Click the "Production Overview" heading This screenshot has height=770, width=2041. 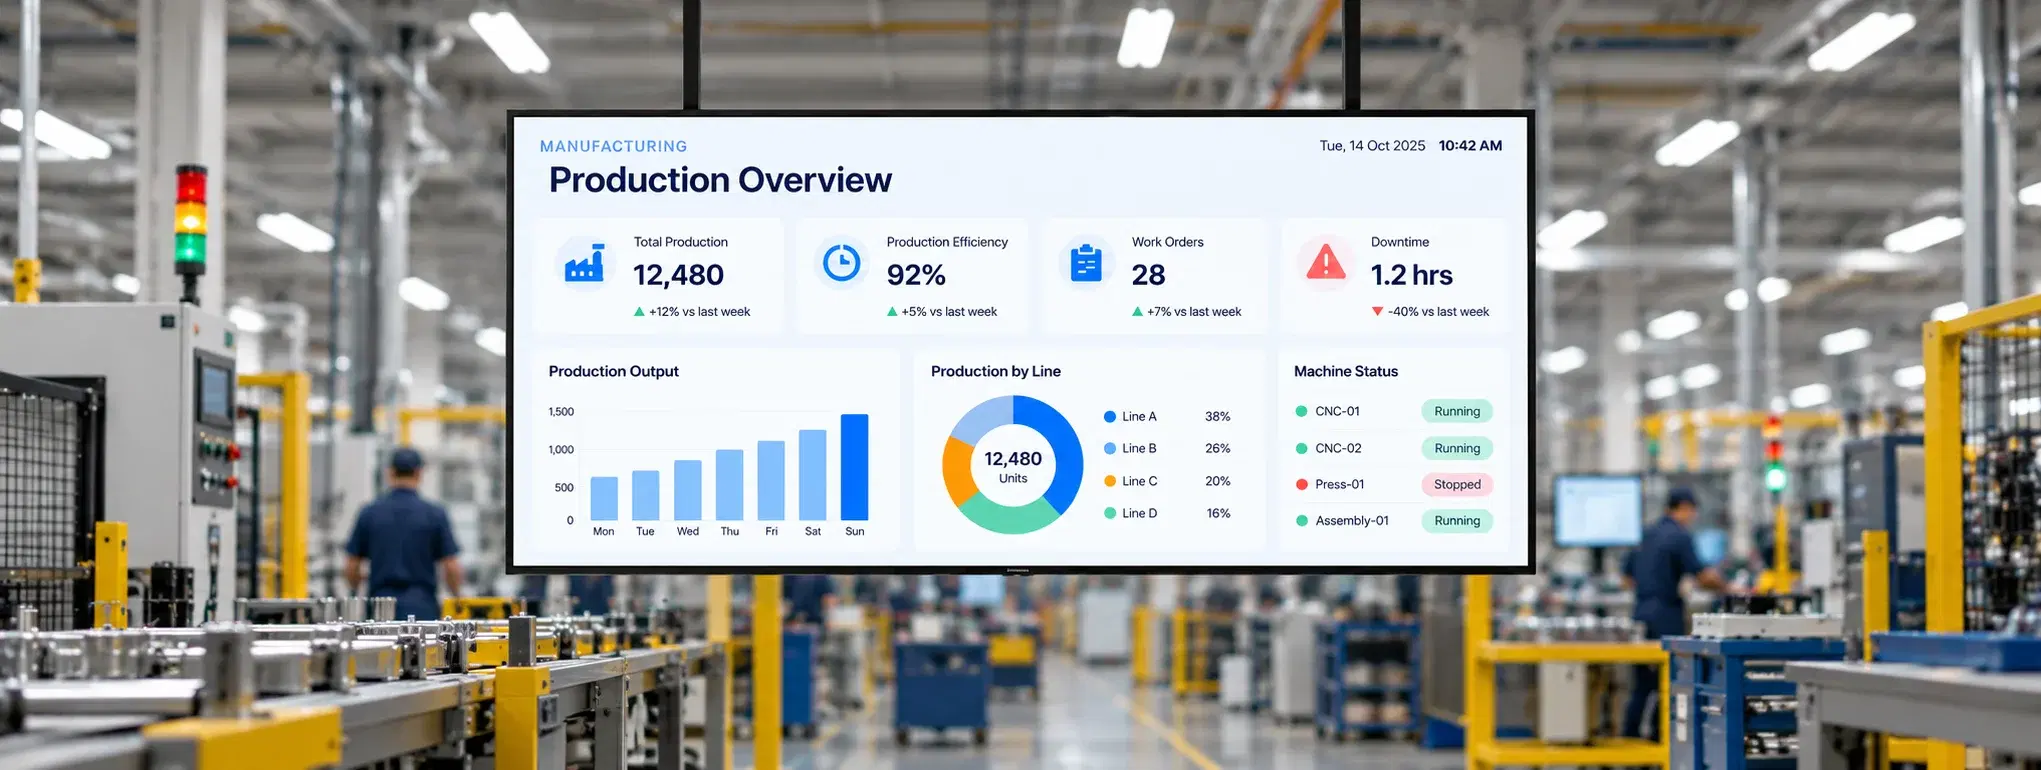pyautogui.click(x=720, y=180)
